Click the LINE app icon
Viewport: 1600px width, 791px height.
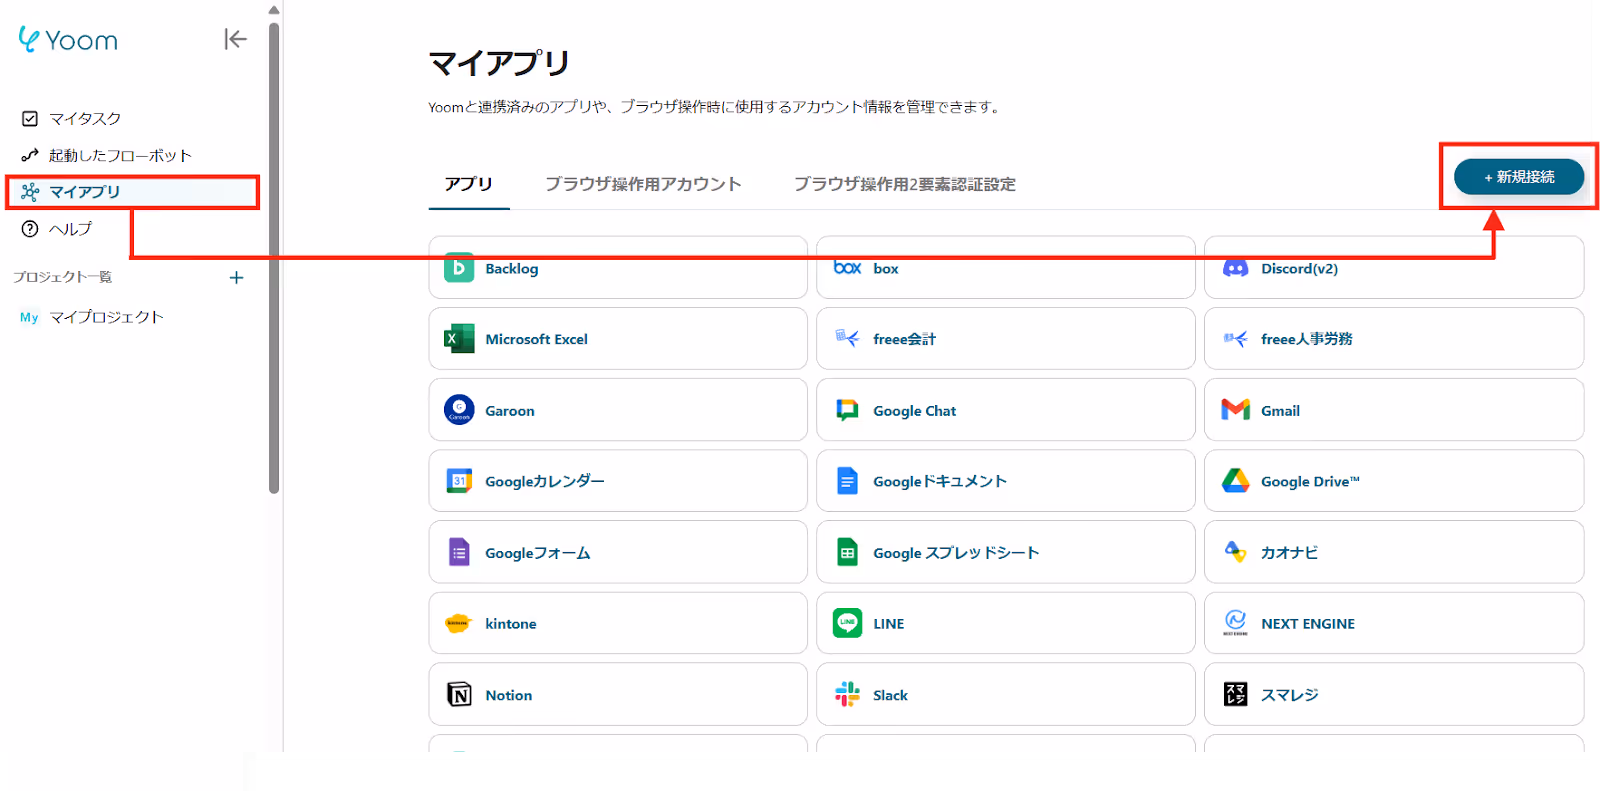coord(847,623)
